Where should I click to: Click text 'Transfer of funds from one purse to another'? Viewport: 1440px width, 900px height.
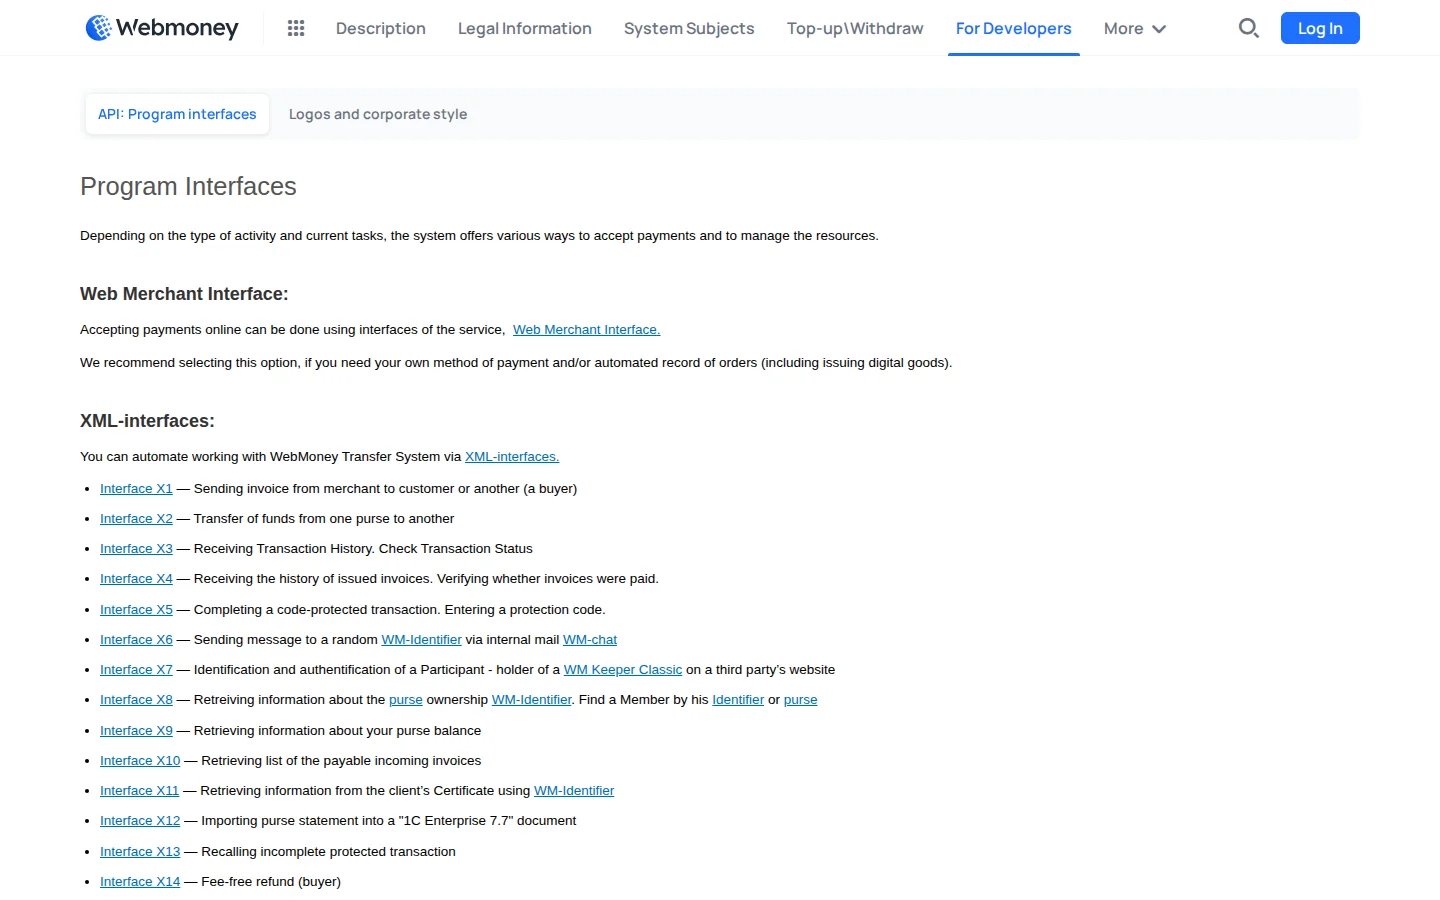pyautogui.click(x=324, y=519)
